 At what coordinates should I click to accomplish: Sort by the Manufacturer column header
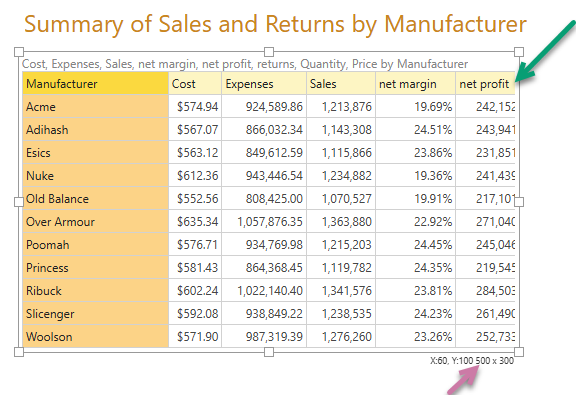[96, 84]
